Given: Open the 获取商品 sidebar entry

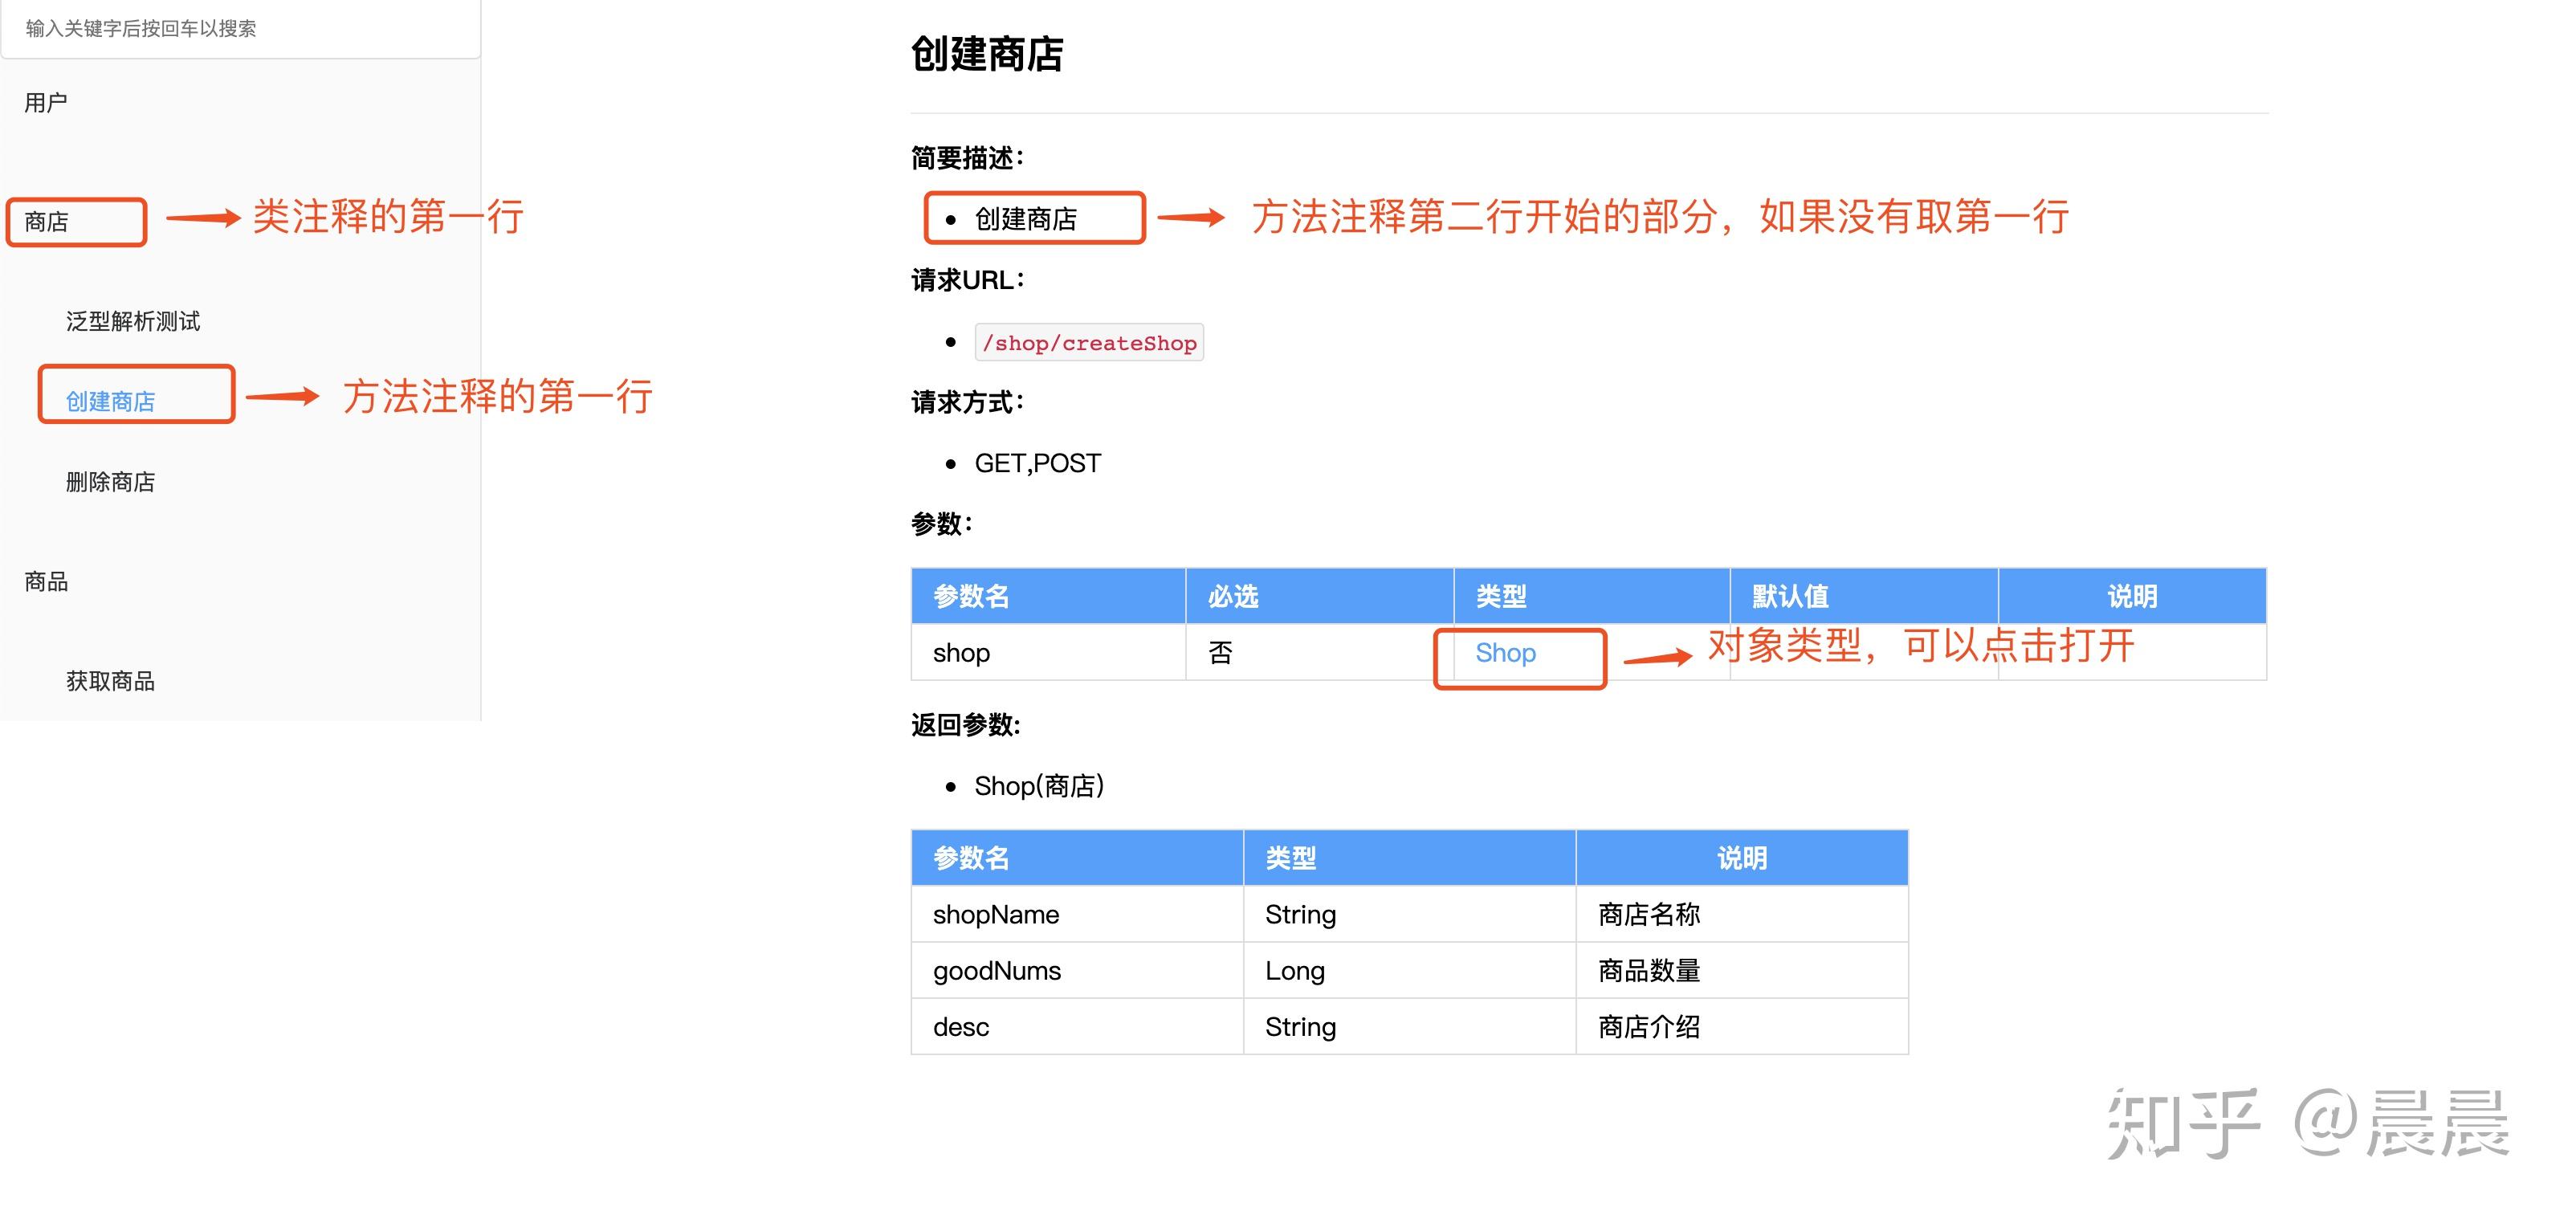Looking at the screenshot, I should (x=110, y=681).
